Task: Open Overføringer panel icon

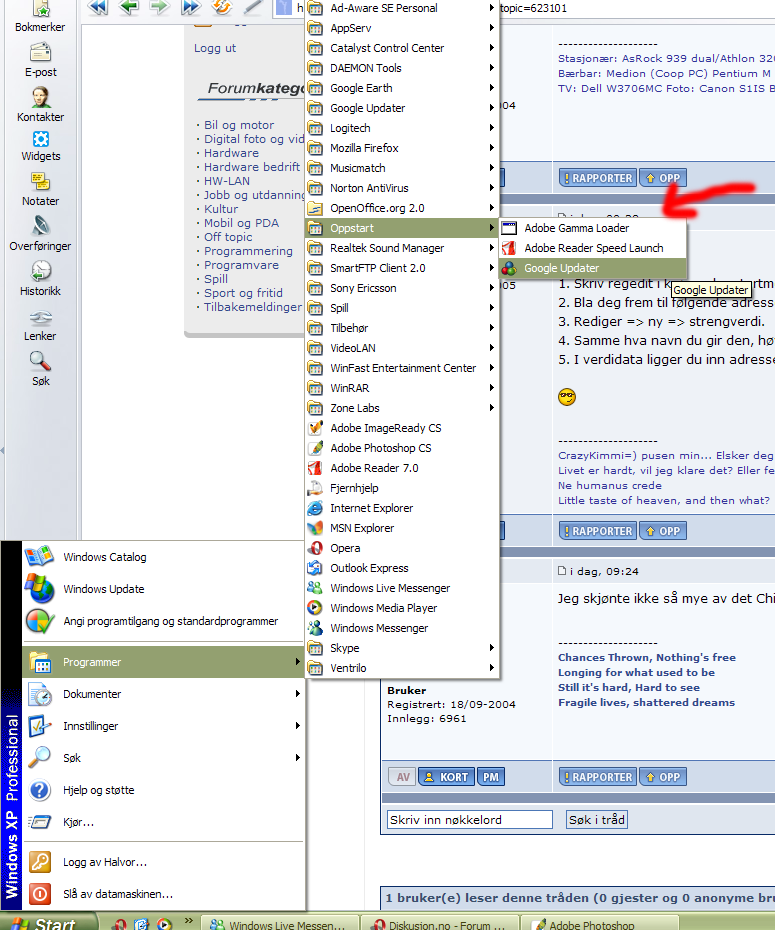Action: (40, 227)
